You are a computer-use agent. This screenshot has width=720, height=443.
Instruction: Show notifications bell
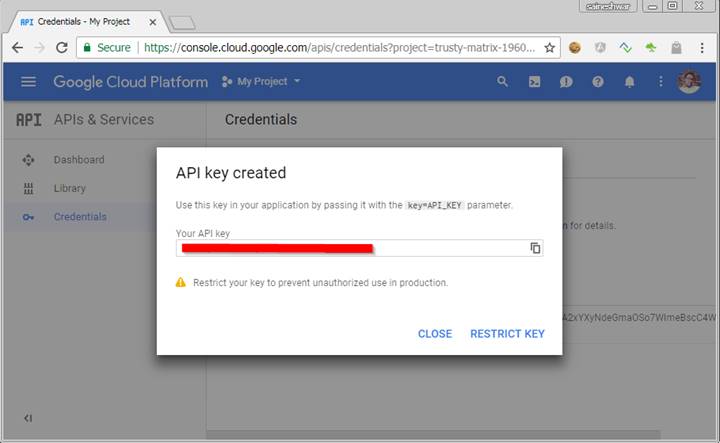[x=629, y=82]
